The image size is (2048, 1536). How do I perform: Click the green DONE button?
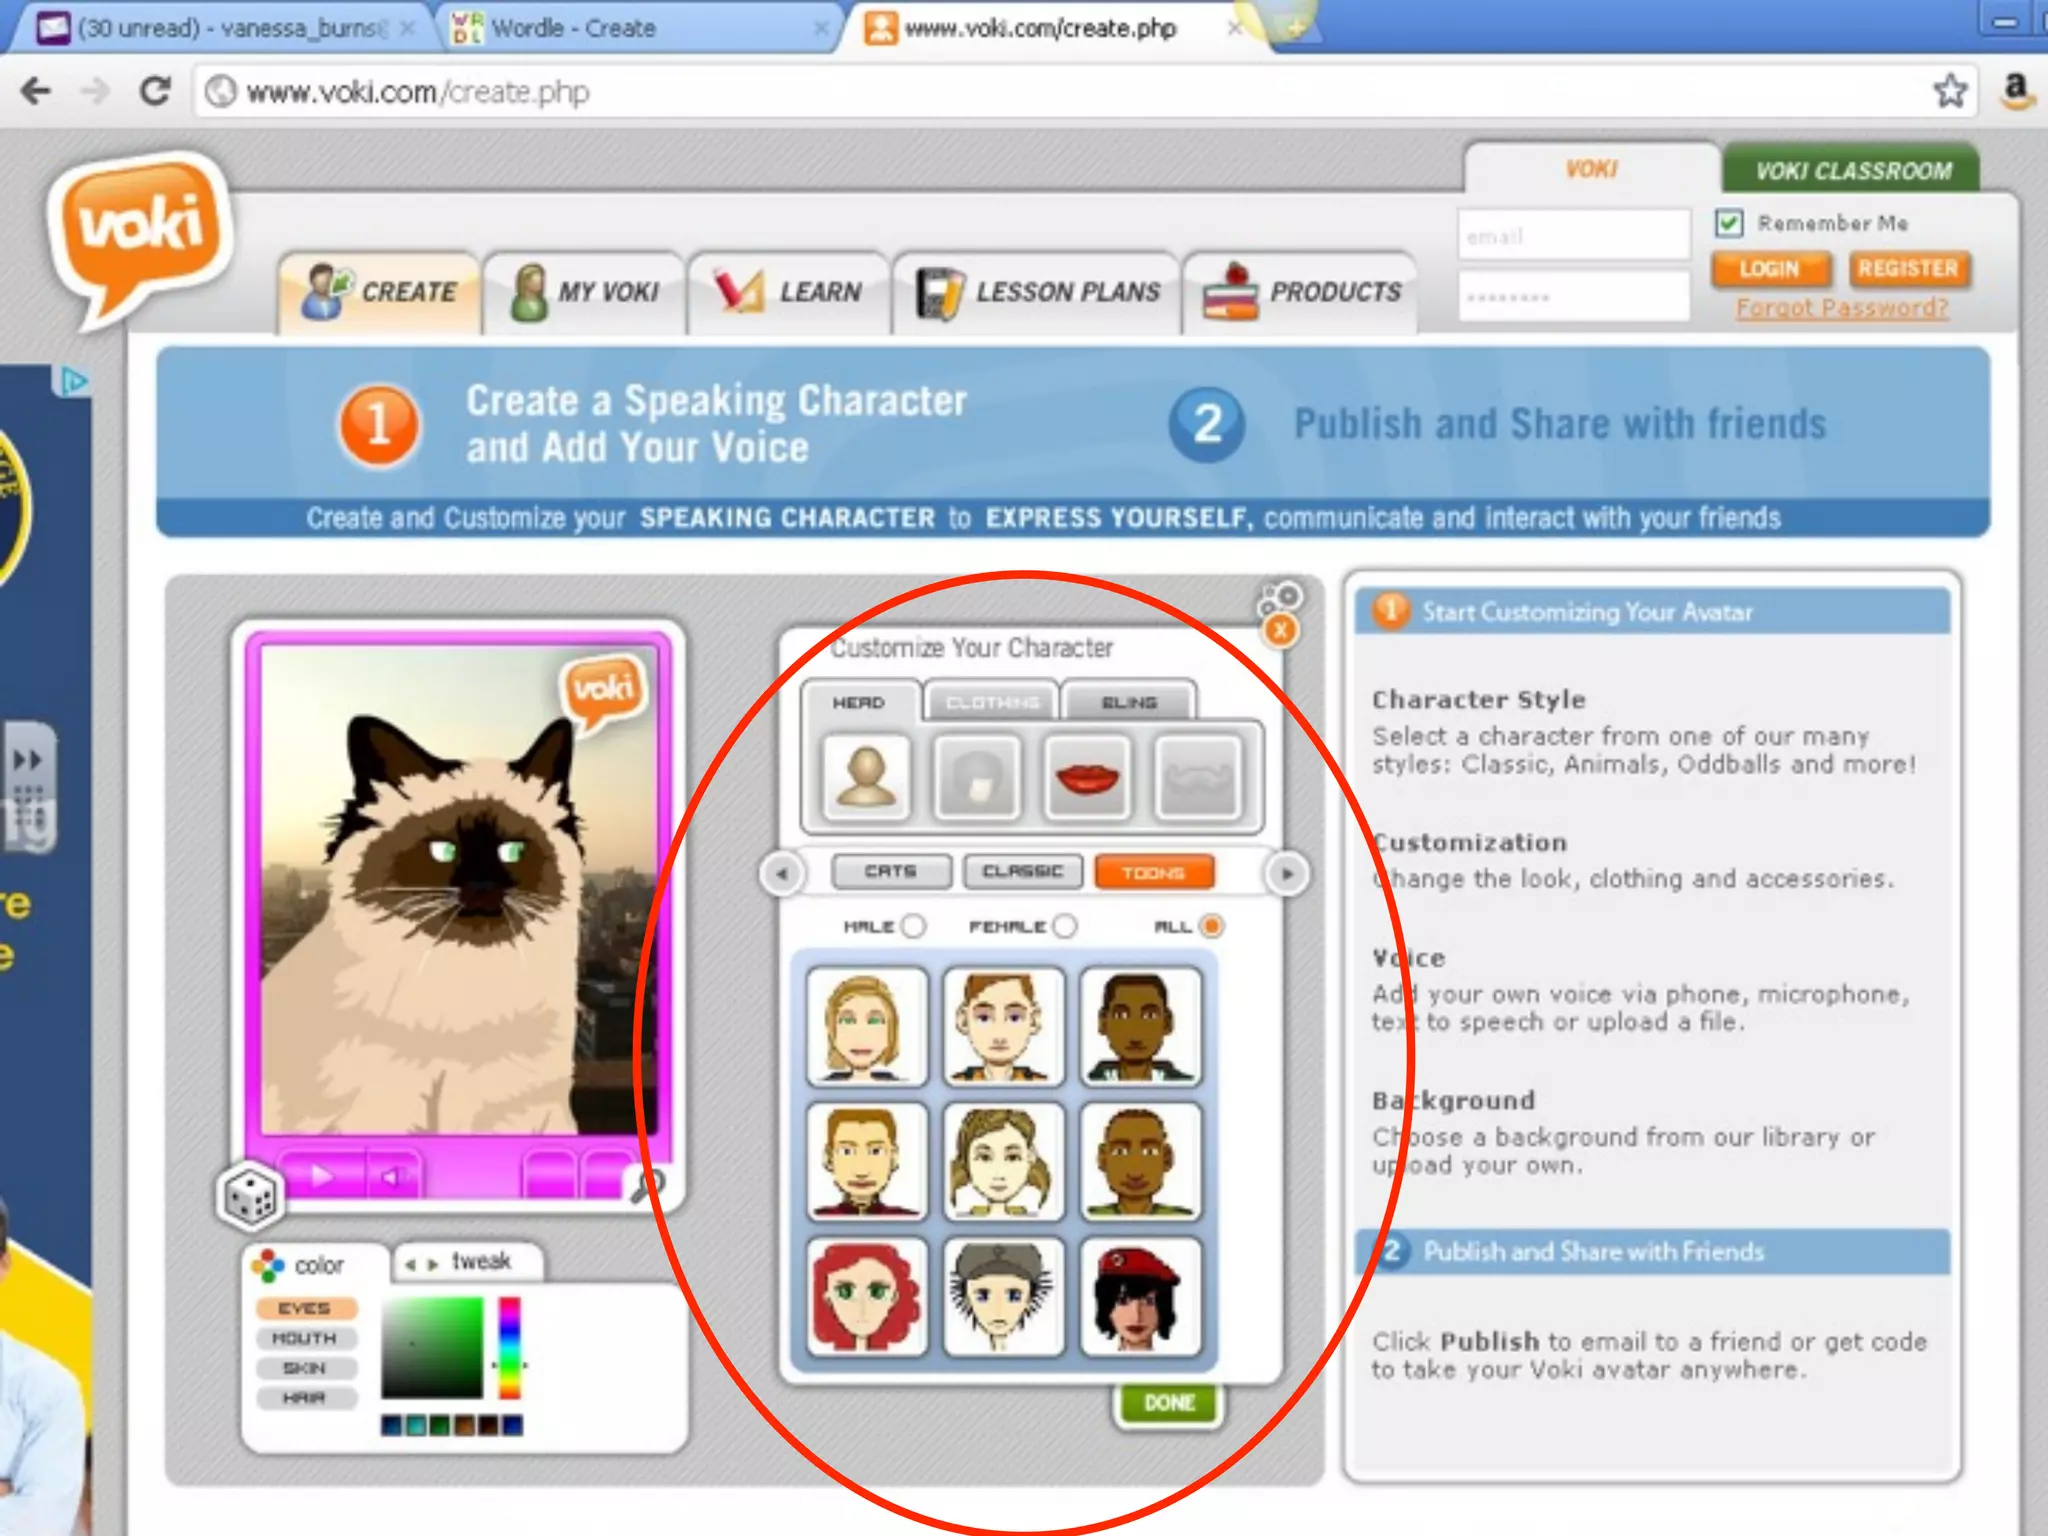tap(1168, 1403)
